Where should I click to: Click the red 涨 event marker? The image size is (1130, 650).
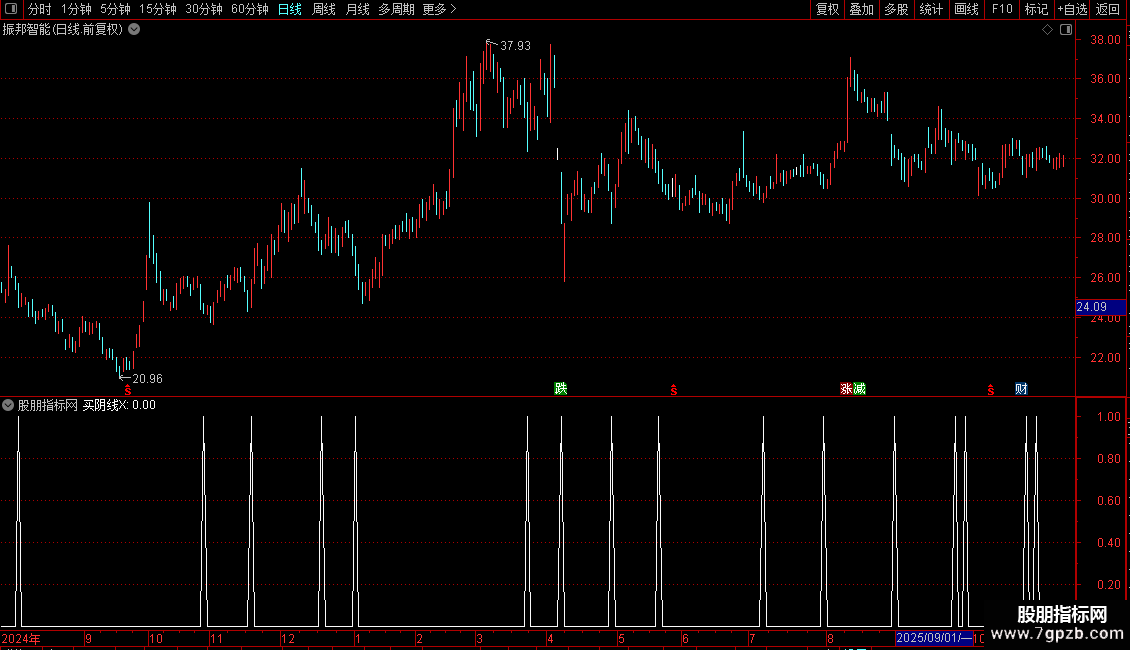click(x=846, y=388)
